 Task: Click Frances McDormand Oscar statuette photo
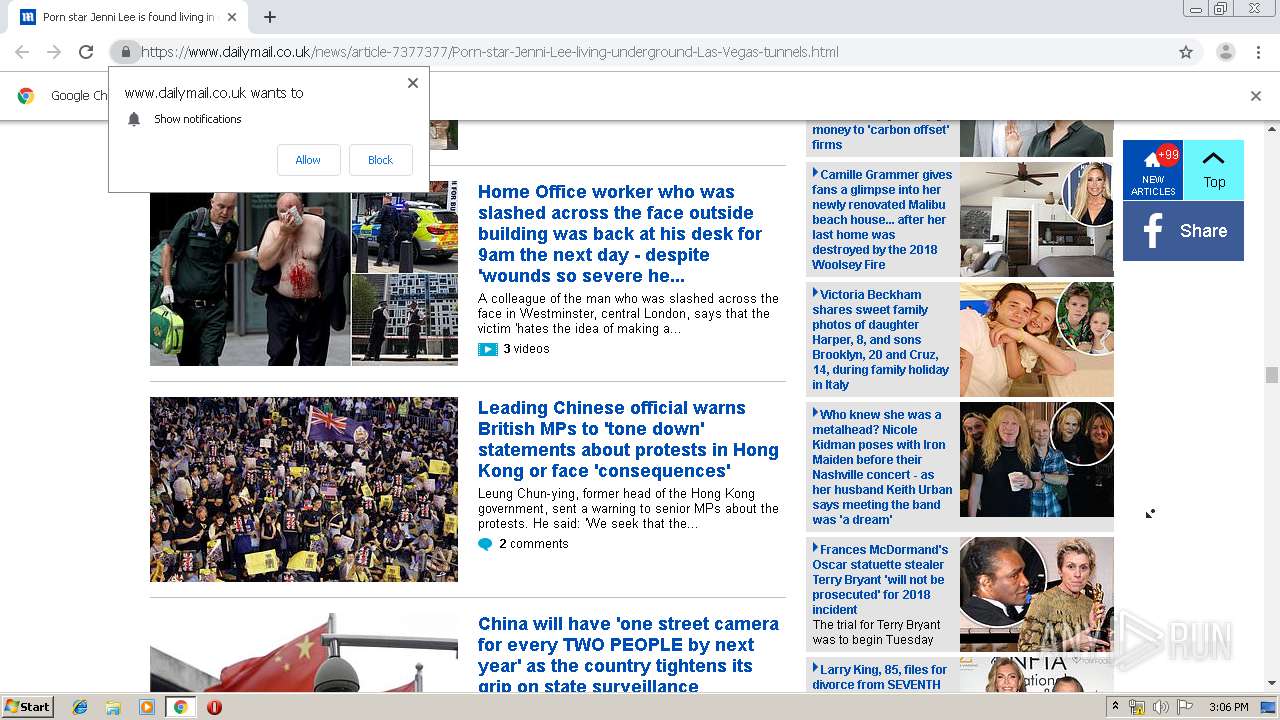click(x=1036, y=594)
